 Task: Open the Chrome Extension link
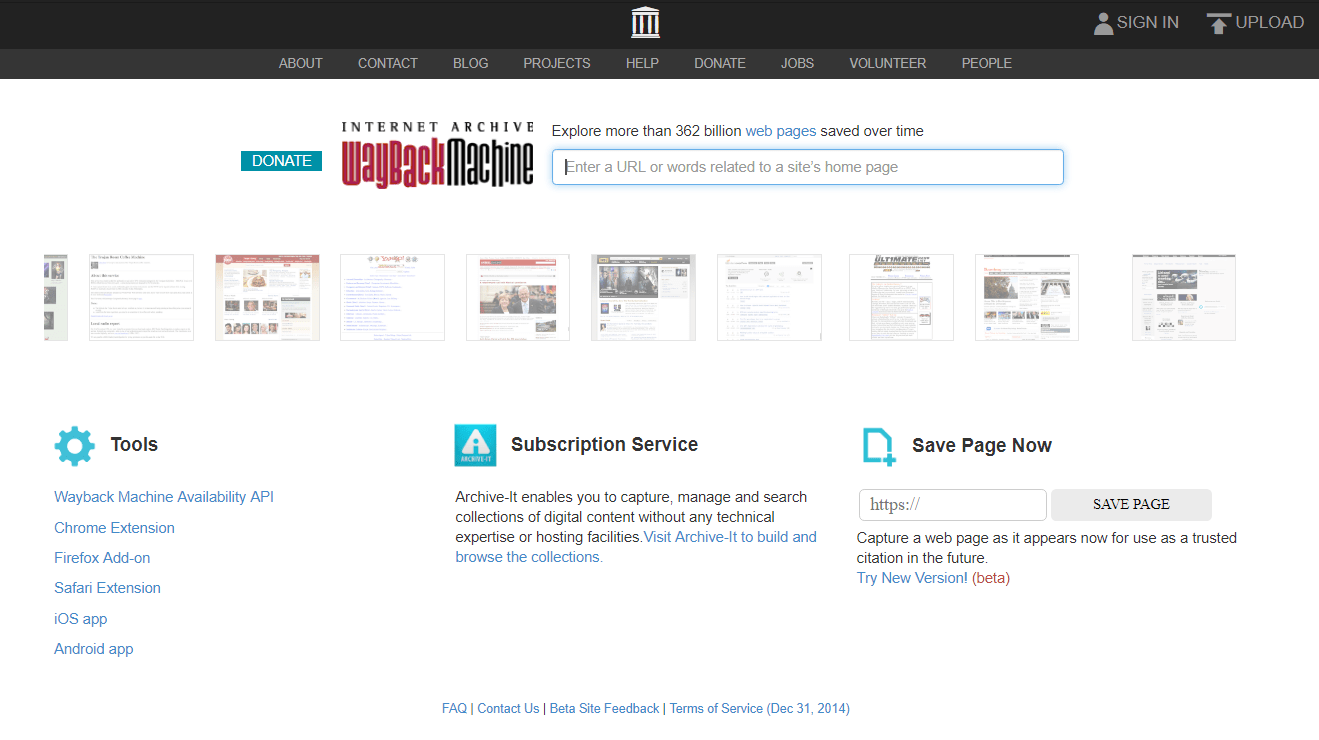point(114,528)
